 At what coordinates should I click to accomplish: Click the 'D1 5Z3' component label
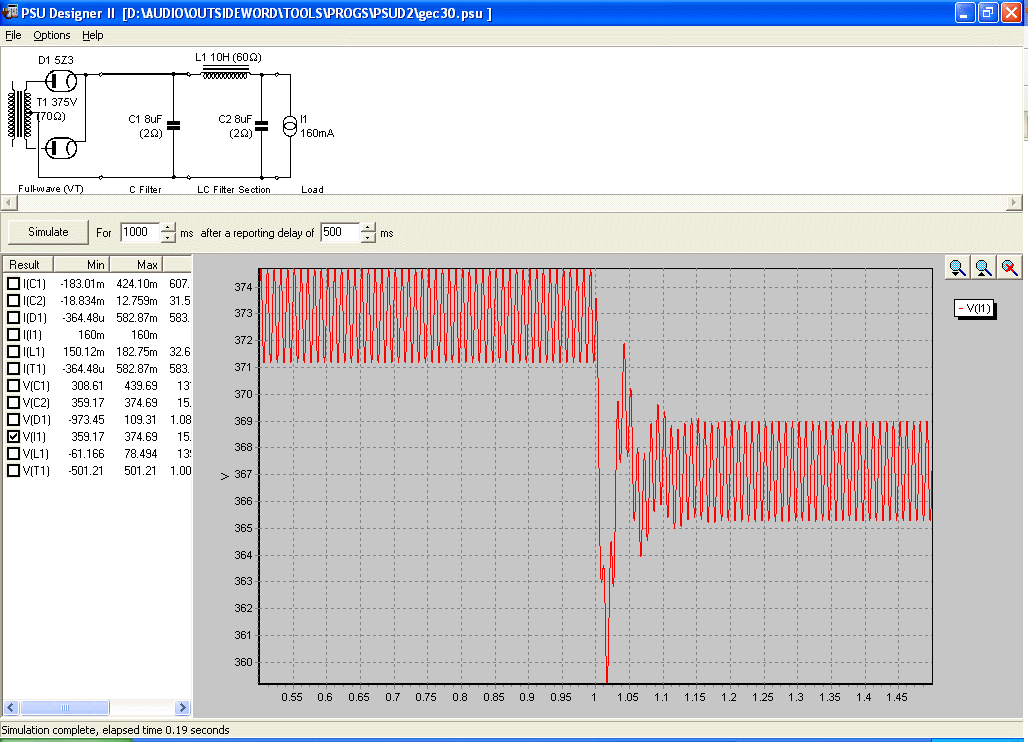56,60
